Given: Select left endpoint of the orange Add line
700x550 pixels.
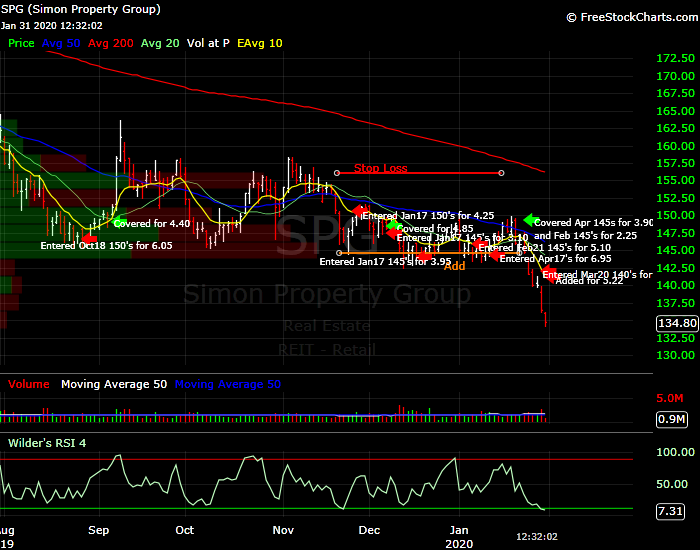Looking at the screenshot, I should click(x=339, y=253).
